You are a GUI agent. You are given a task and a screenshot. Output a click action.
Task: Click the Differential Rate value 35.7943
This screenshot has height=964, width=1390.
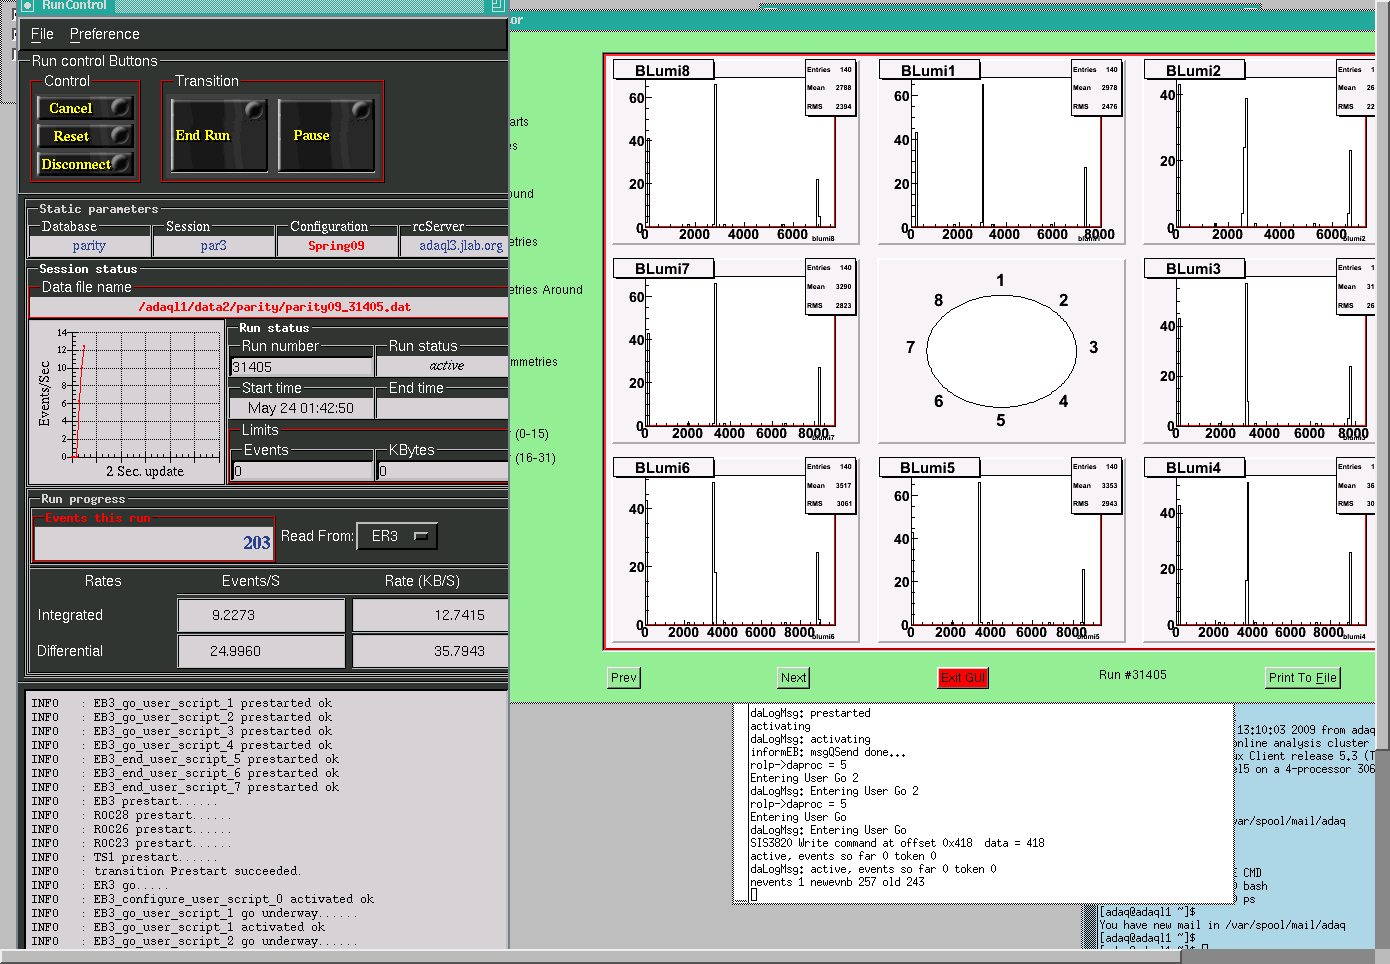[430, 651]
